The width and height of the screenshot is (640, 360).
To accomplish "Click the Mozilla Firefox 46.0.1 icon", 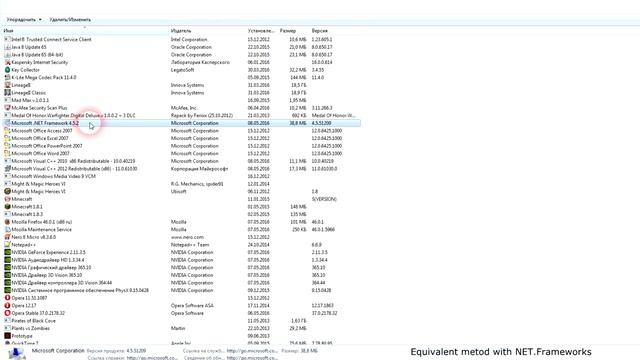I will (x=7, y=222).
